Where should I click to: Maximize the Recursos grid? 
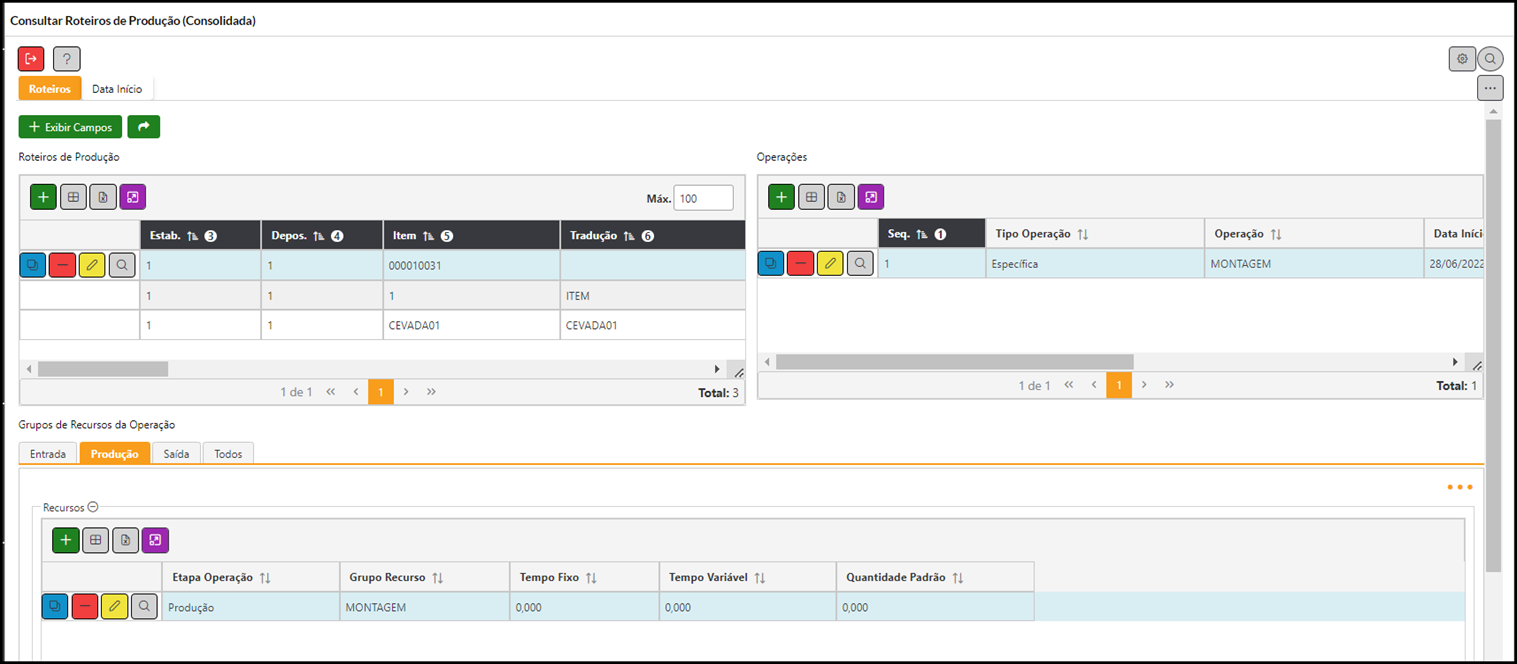[155, 540]
